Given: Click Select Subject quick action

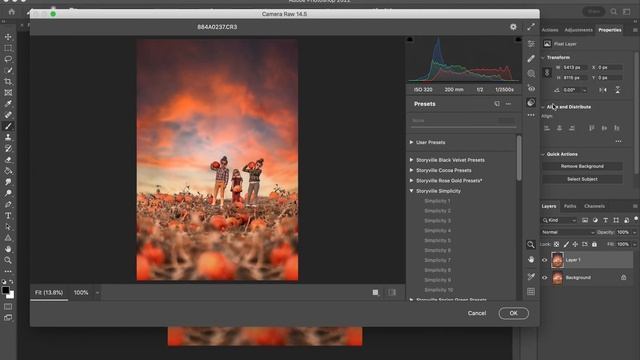Looking at the screenshot, I should pyautogui.click(x=582, y=179).
